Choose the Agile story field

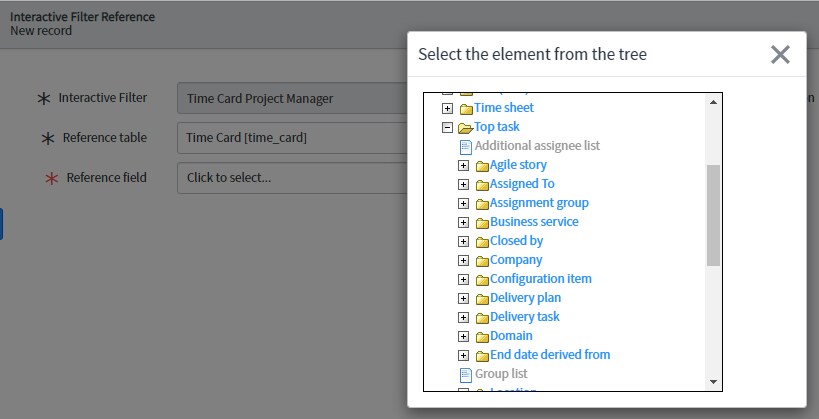click(x=518, y=165)
